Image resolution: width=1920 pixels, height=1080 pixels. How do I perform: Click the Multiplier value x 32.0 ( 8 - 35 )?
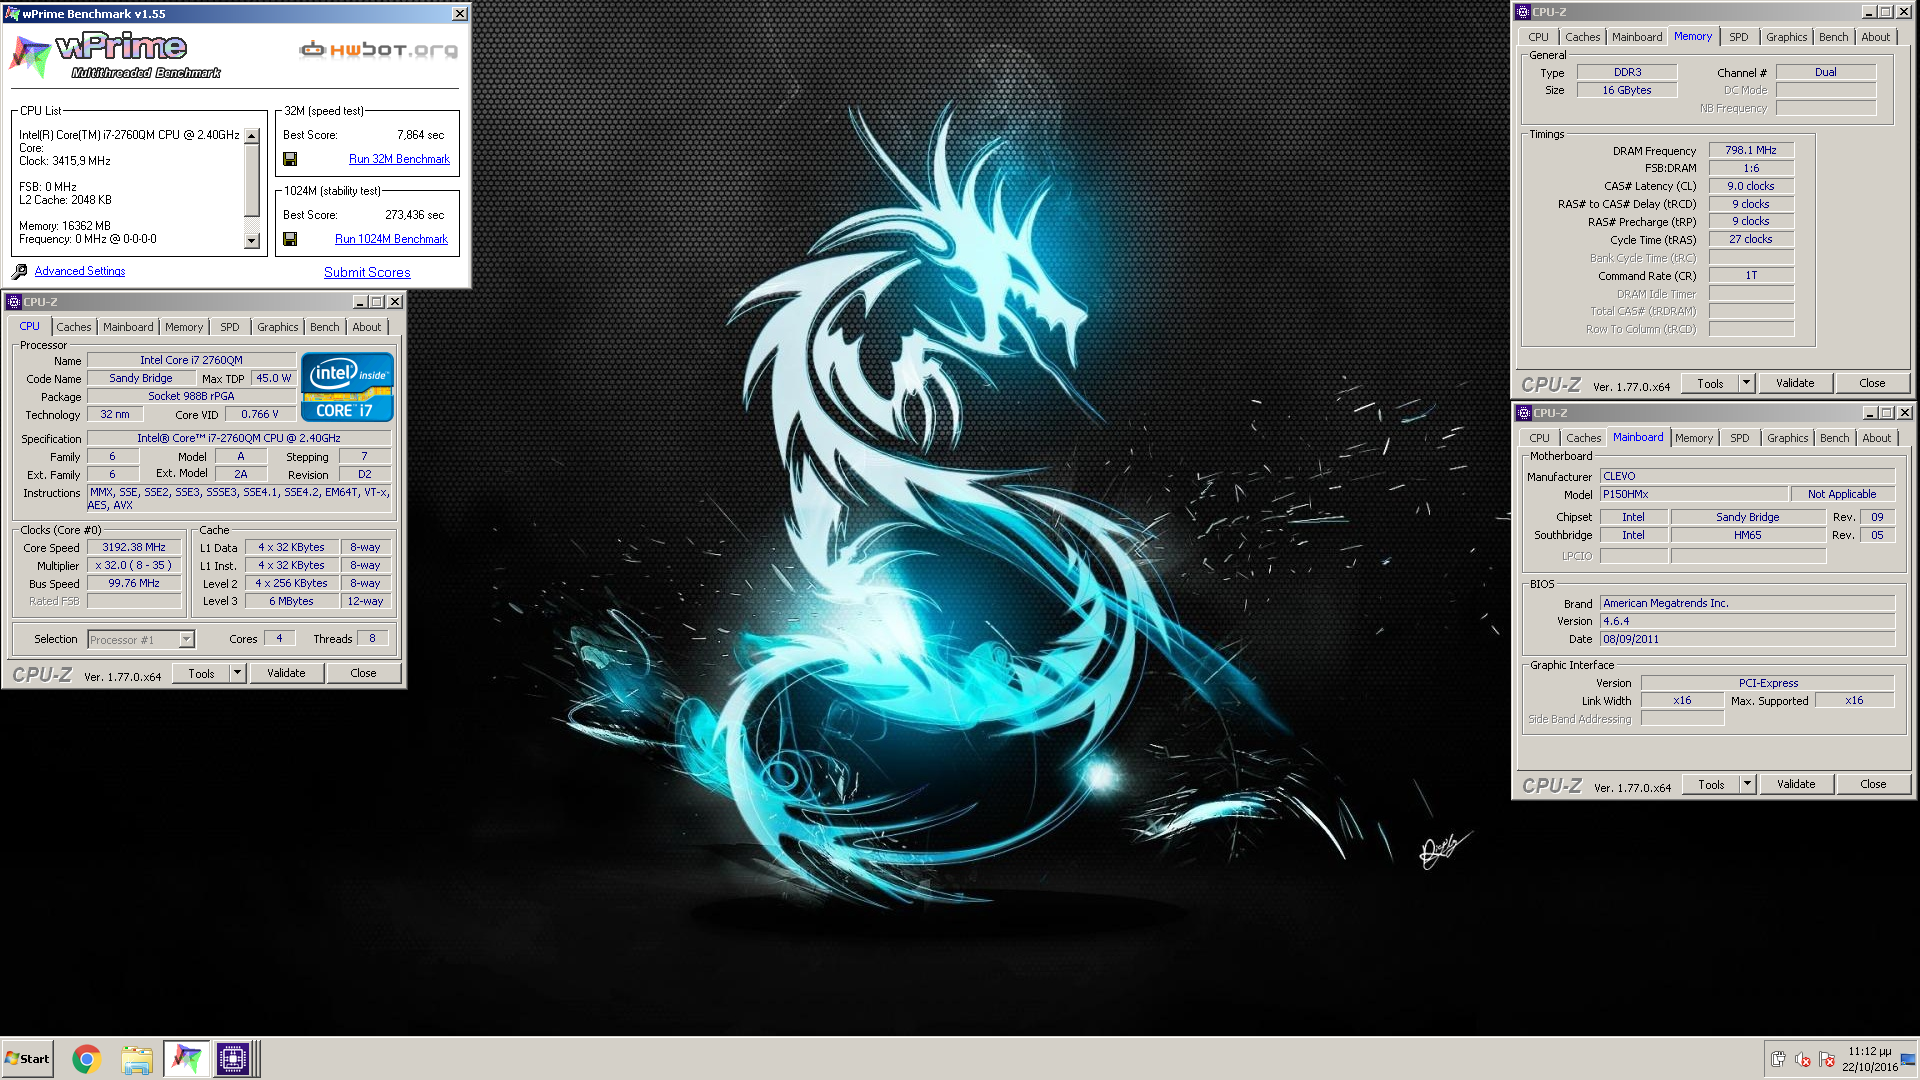[x=134, y=565]
